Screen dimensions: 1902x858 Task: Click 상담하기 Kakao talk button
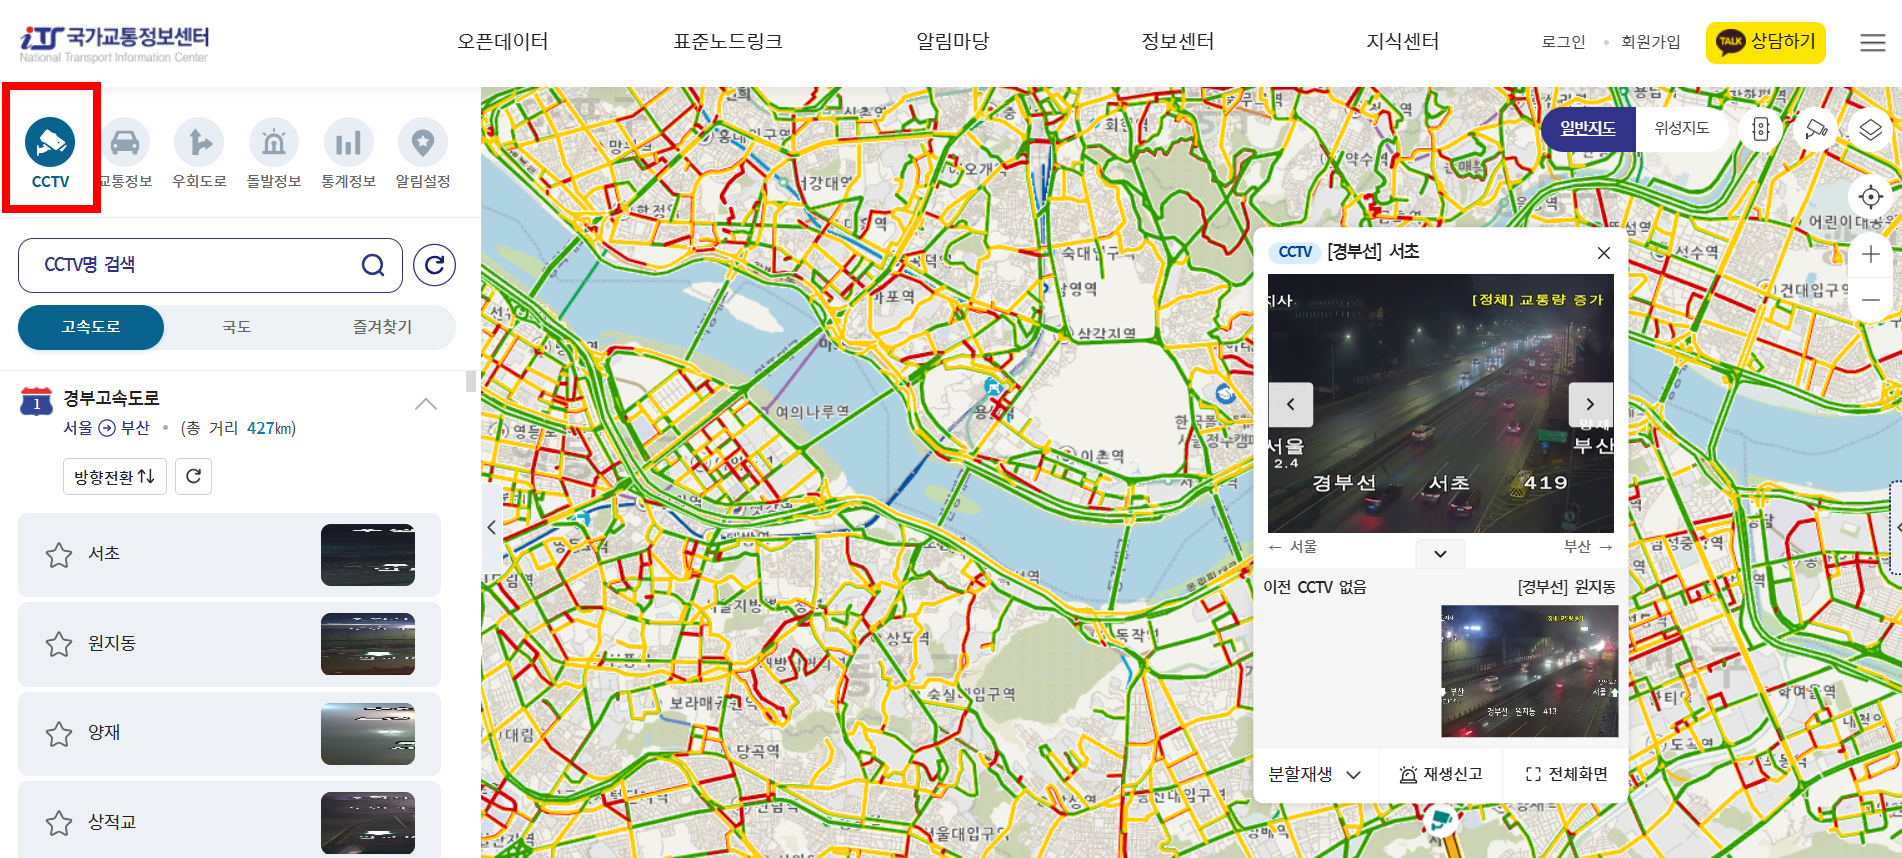tap(1766, 42)
